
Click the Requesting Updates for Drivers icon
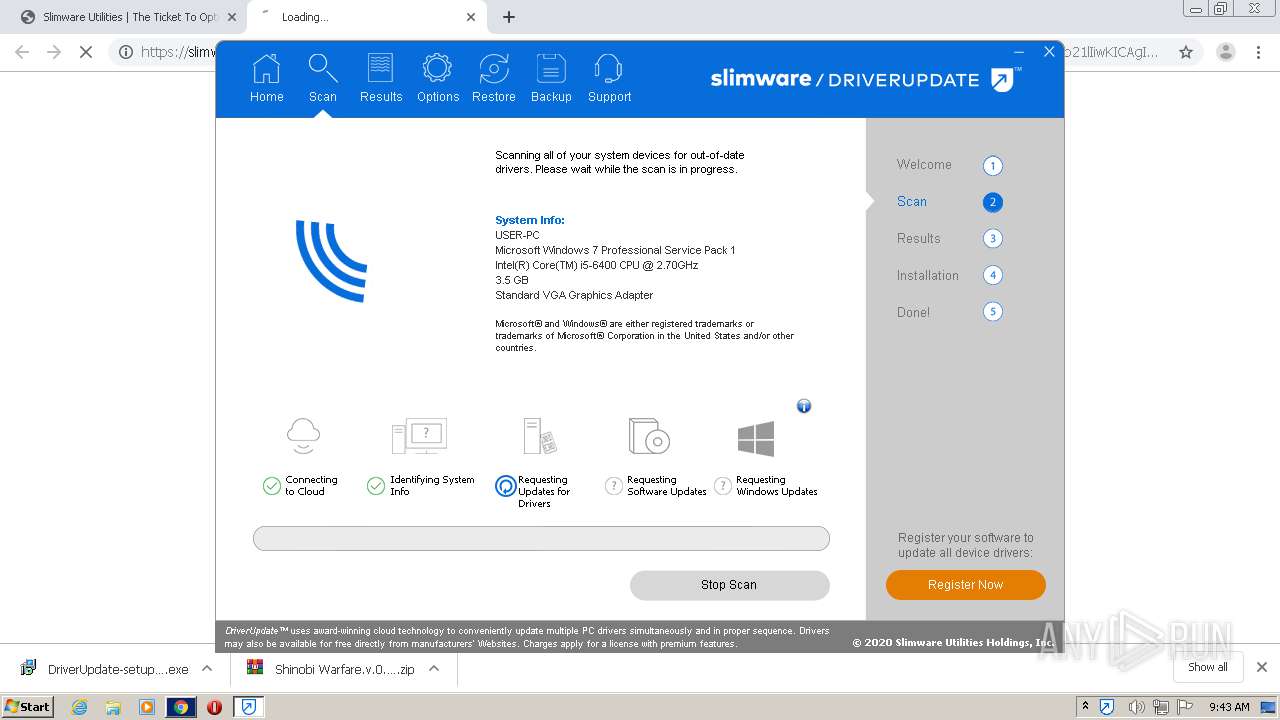[540, 436]
